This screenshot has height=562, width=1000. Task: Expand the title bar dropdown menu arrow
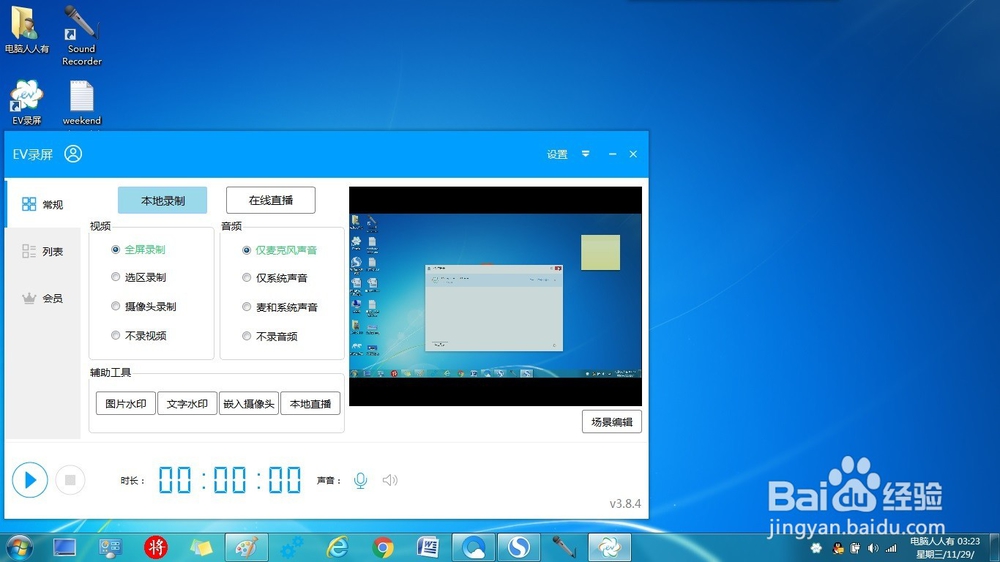pyautogui.click(x=585, y=154)
